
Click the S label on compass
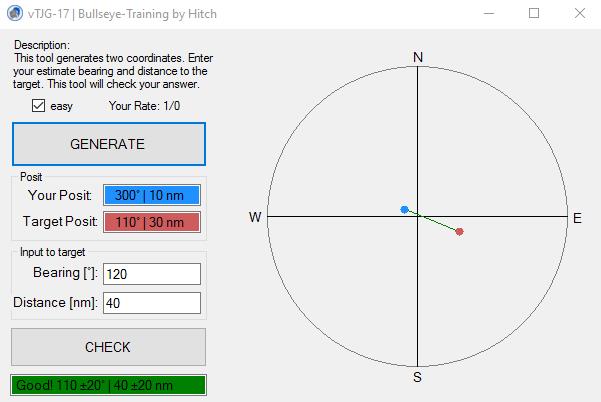tap(418, 378)
